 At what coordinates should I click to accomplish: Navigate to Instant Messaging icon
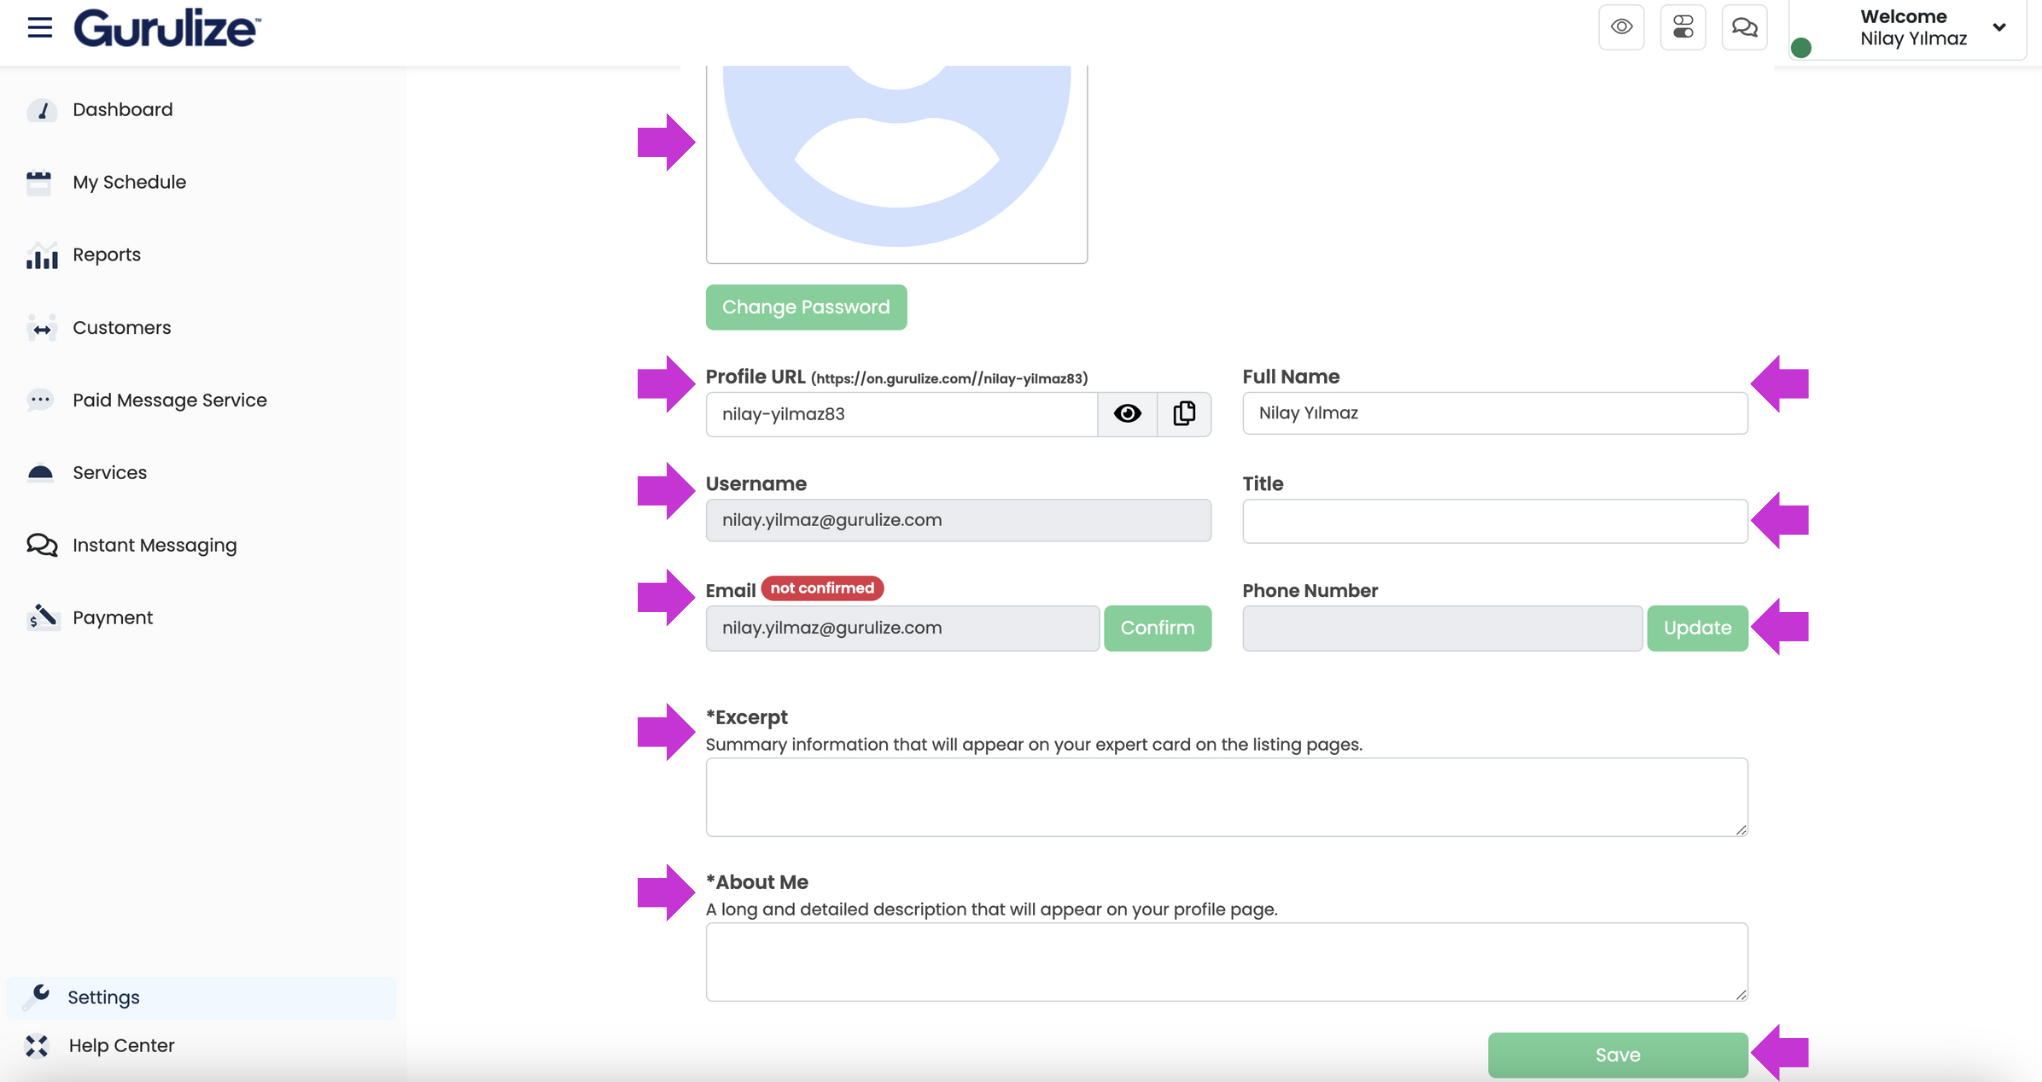pyautogui.click(x=41, y=545)
